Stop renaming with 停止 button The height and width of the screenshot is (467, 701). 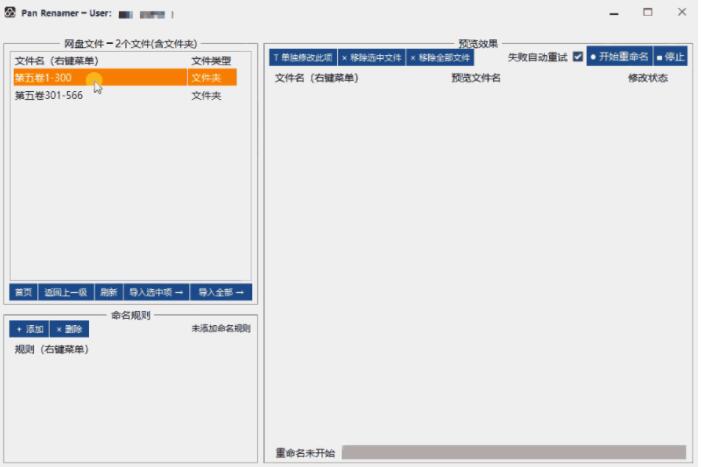pyautogui.click(x=670, y=57)
